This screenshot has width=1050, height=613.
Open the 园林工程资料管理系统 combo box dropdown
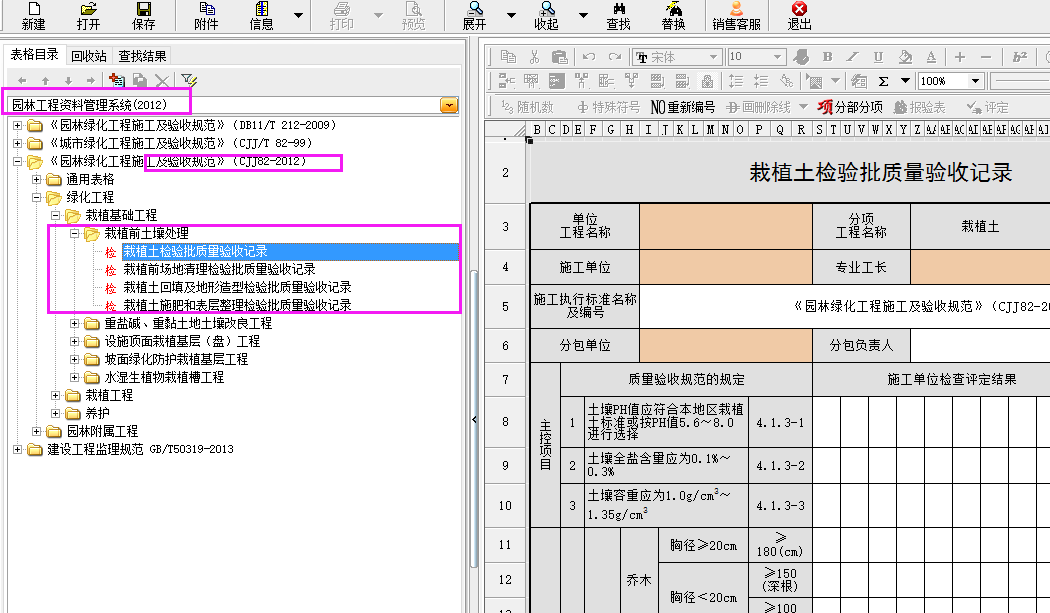(449, 104)
